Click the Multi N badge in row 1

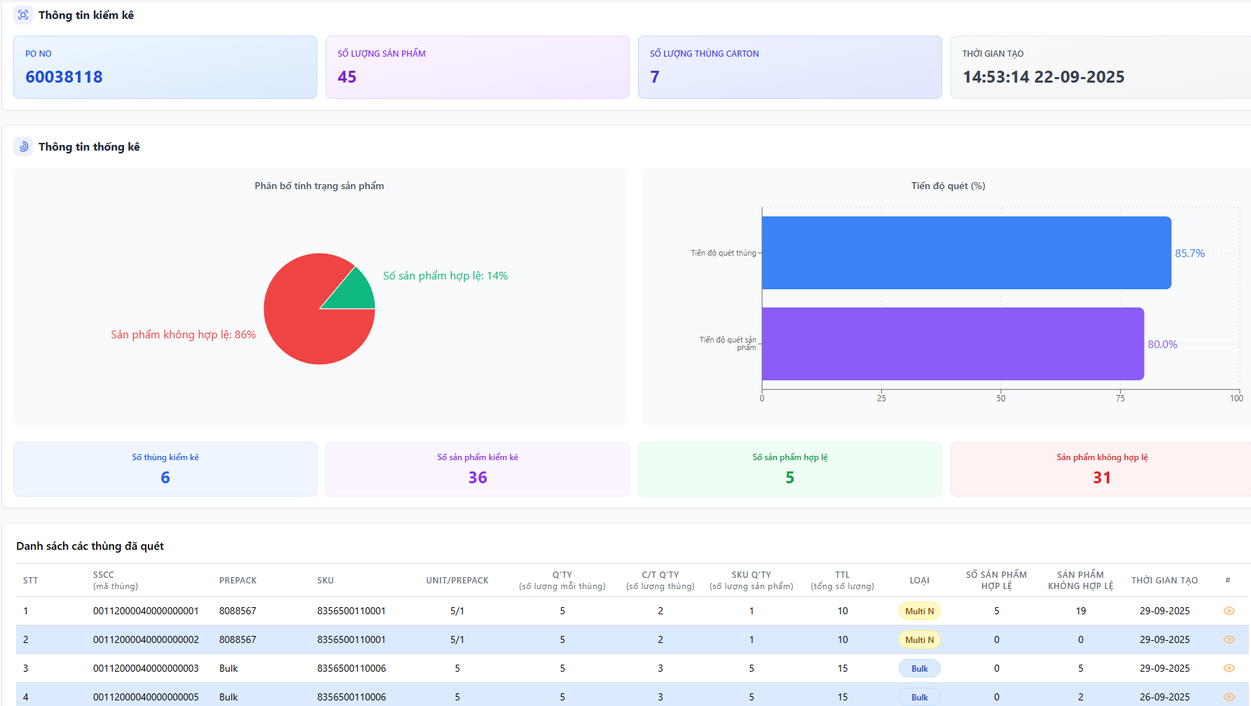click(919, 611)
